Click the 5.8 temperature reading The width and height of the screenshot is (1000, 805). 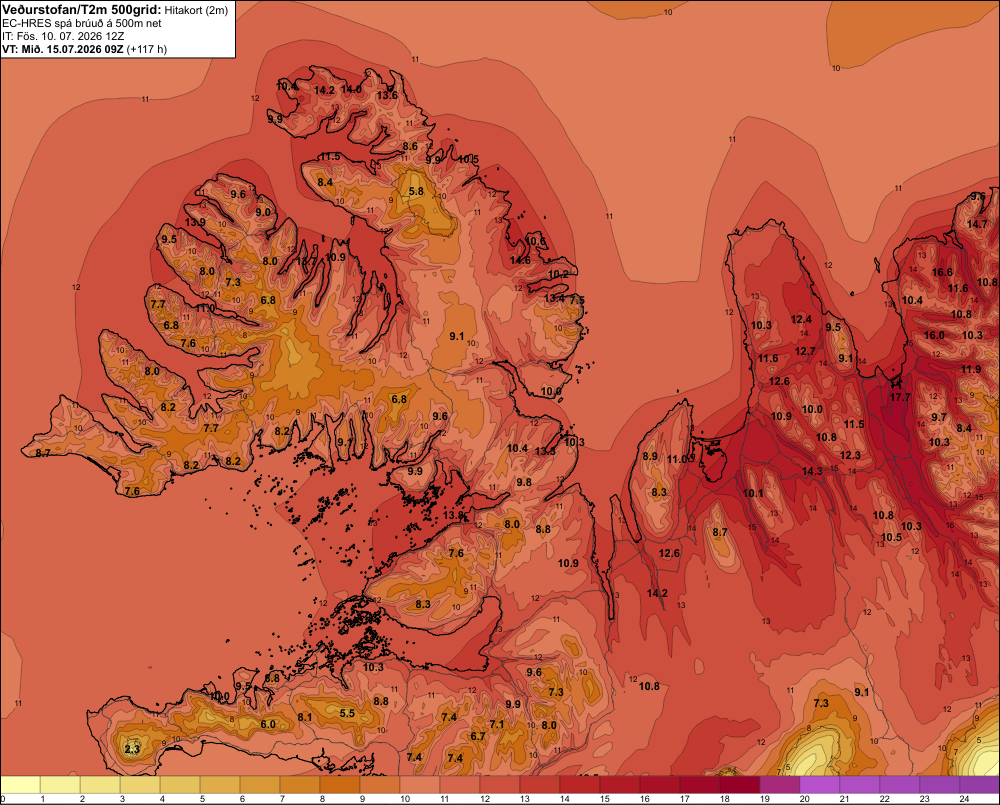[416, 191]
